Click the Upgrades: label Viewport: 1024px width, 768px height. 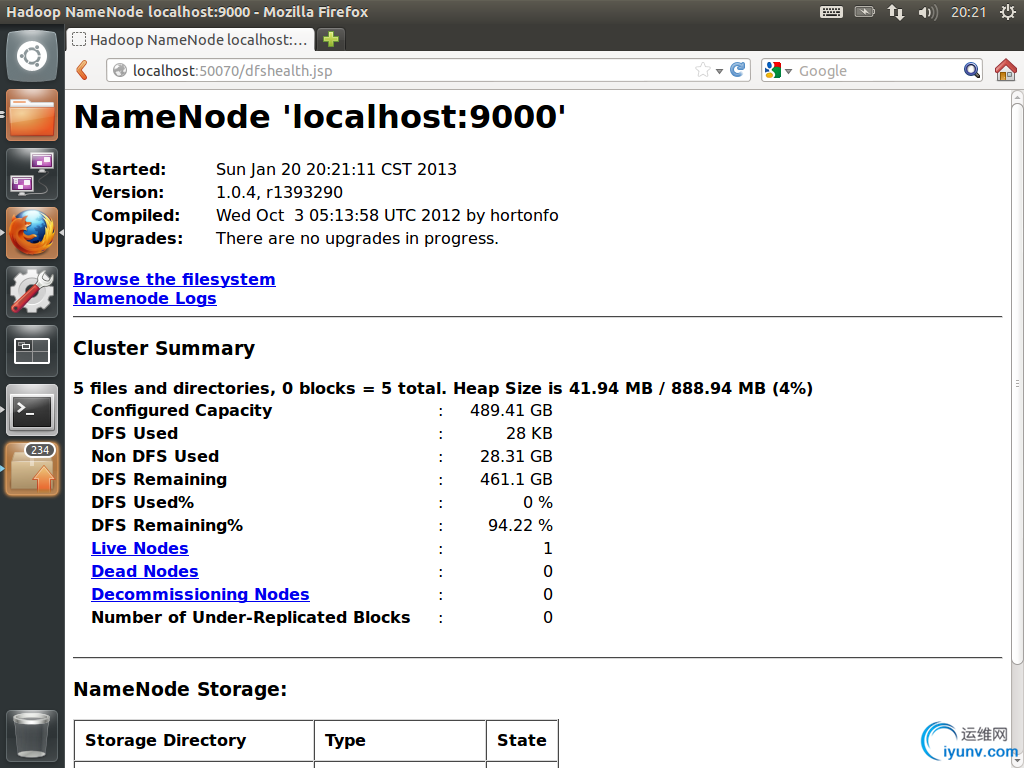point(137,238)
